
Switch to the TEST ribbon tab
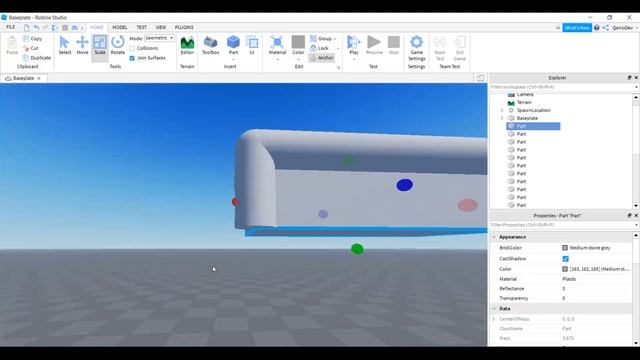pos(141,27)
